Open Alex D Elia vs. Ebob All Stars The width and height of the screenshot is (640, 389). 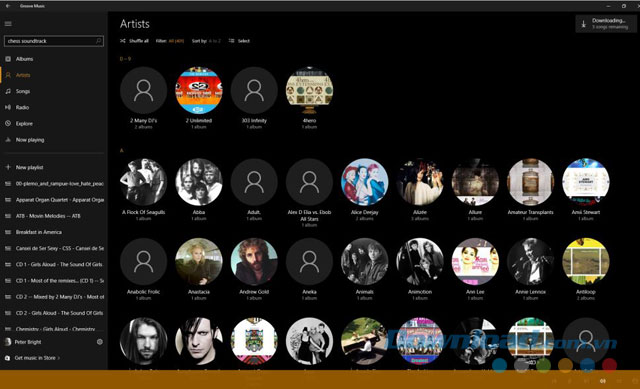pos(309,182)
